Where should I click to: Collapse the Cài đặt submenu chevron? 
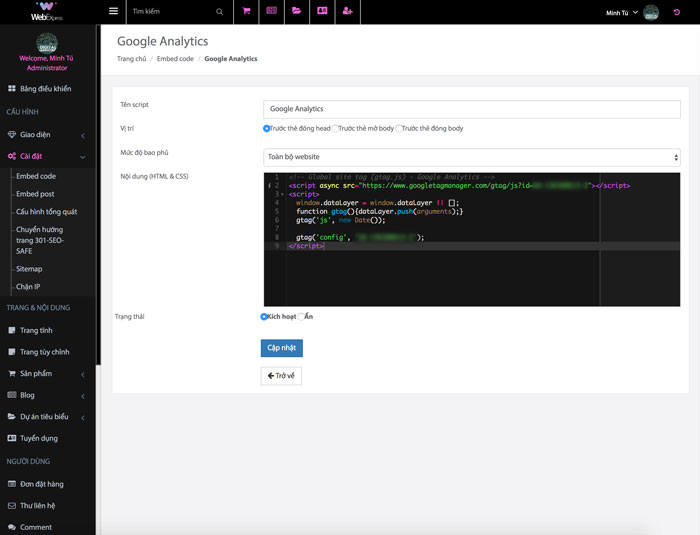coord(83,157)
